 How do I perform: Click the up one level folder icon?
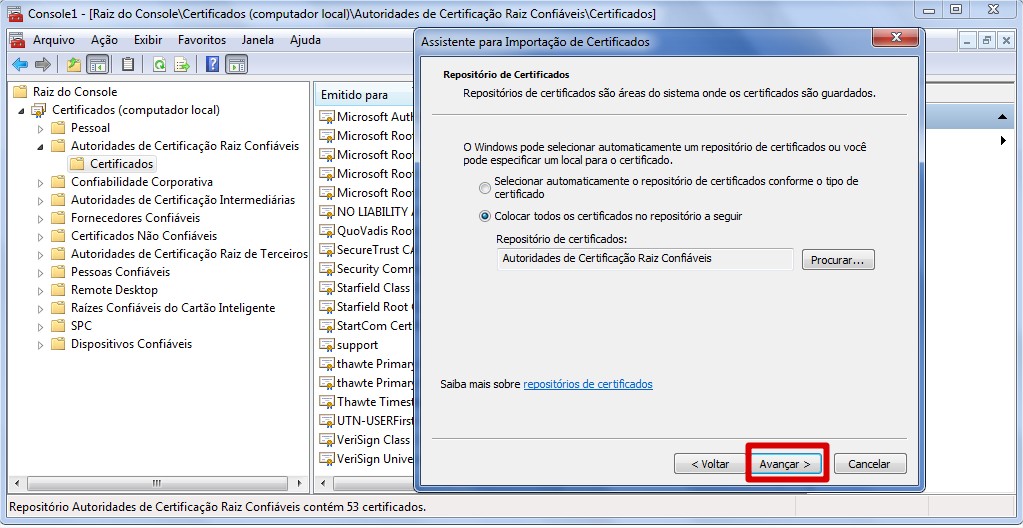tap(73, 64)
